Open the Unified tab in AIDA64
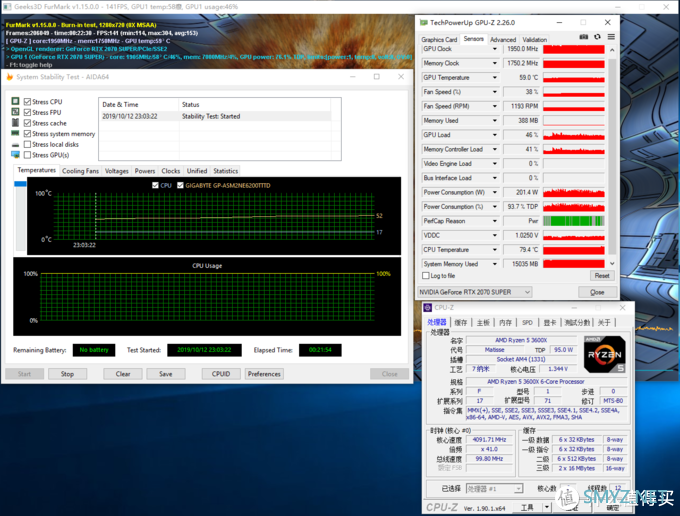 (x=197, y=171)
